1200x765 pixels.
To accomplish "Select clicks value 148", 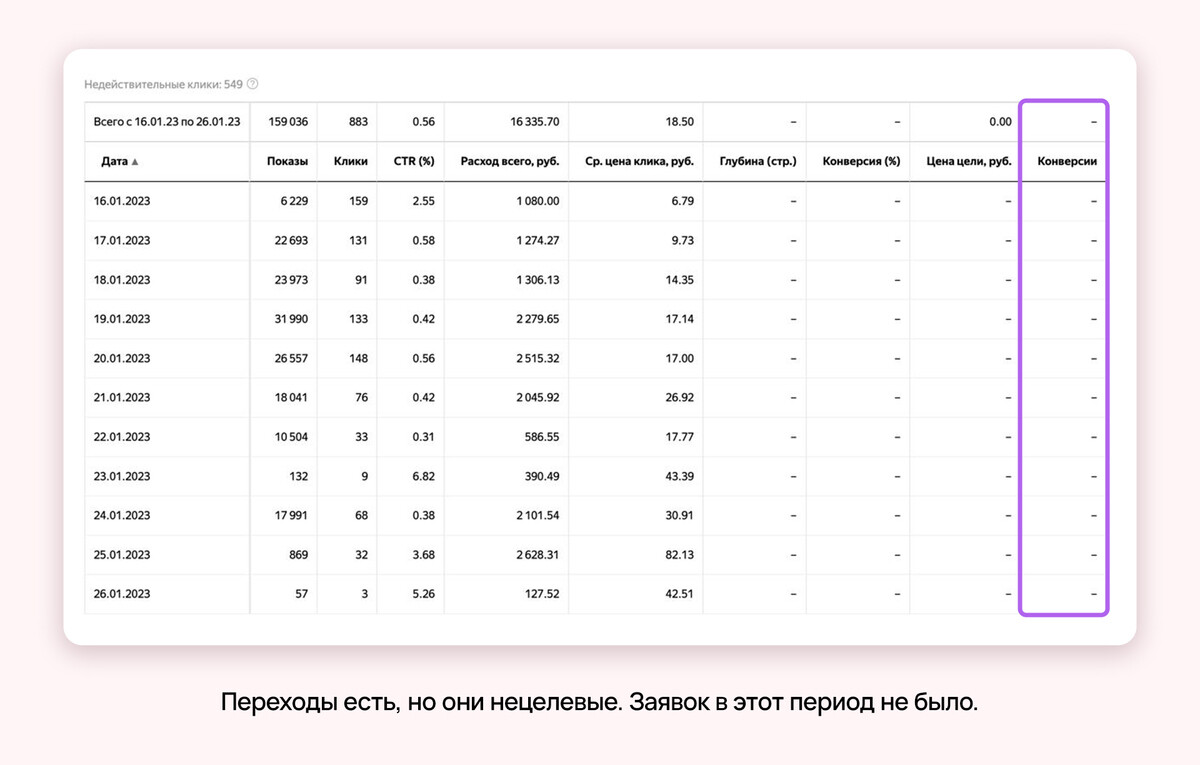I will pos(358,358).
